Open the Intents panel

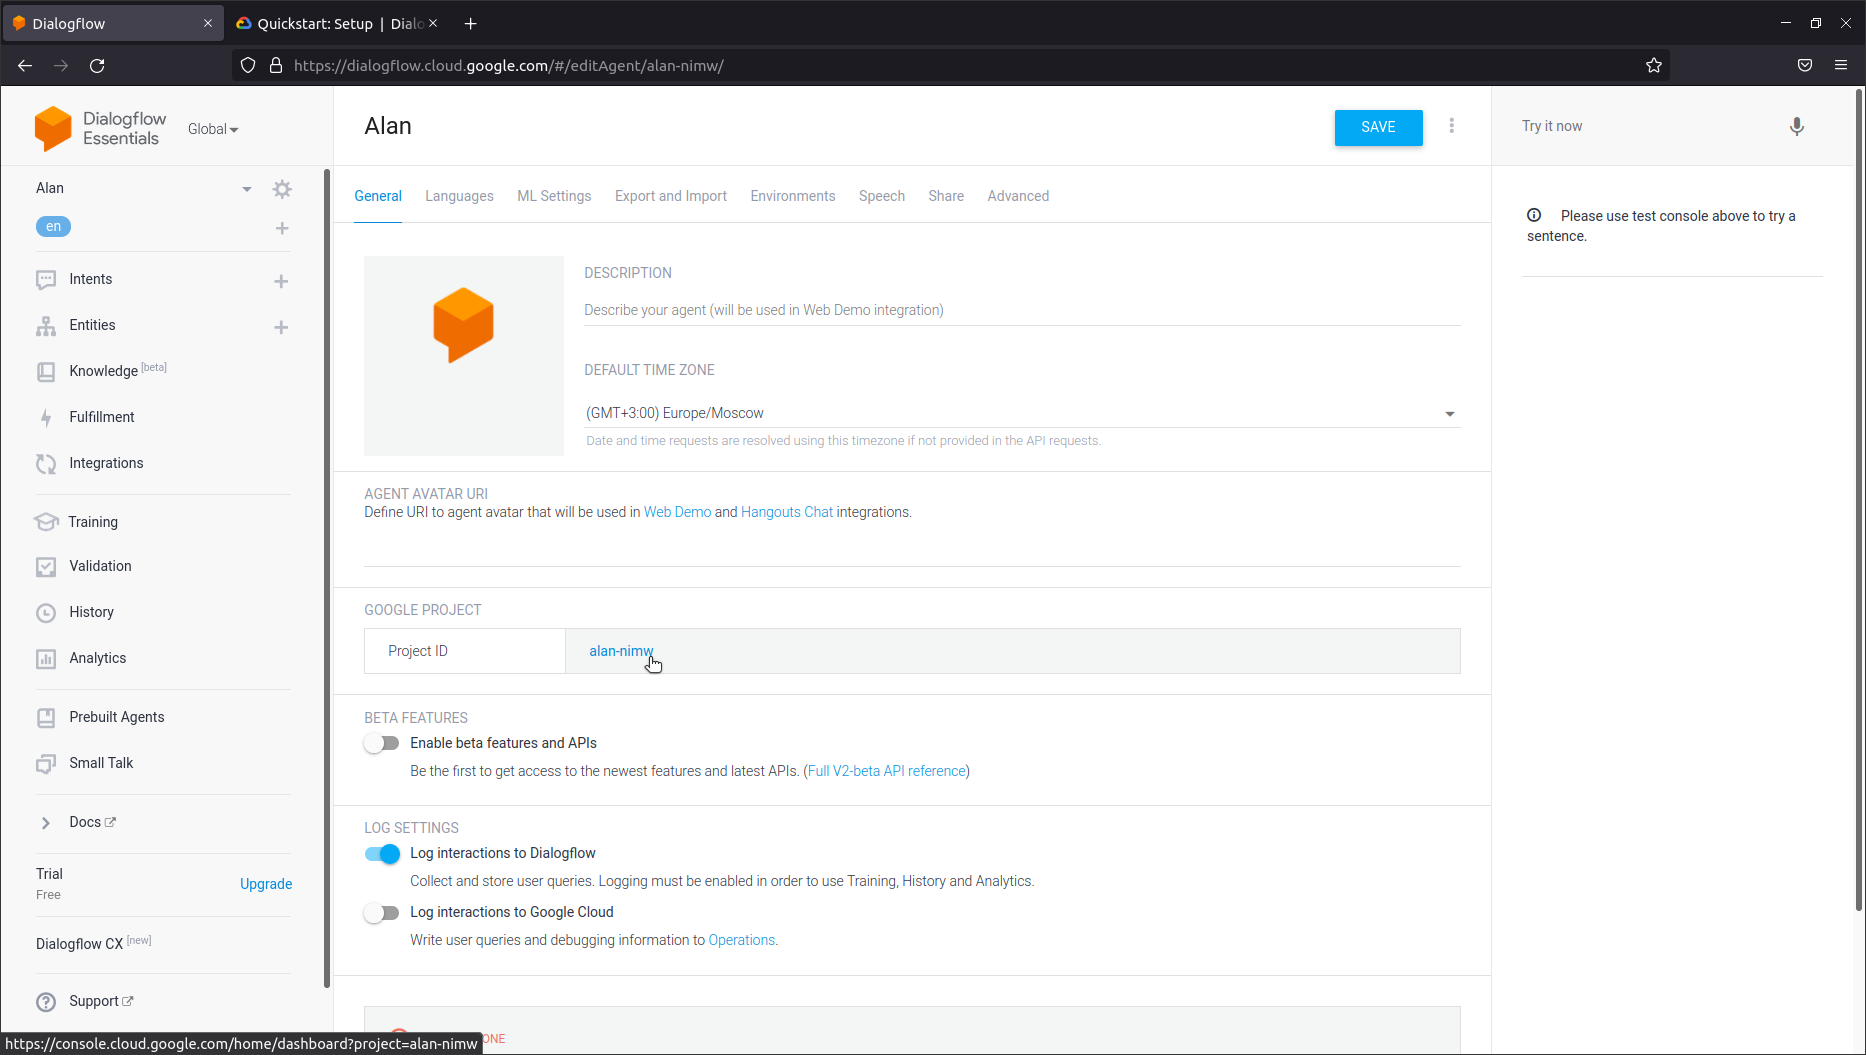pos(91,279)
